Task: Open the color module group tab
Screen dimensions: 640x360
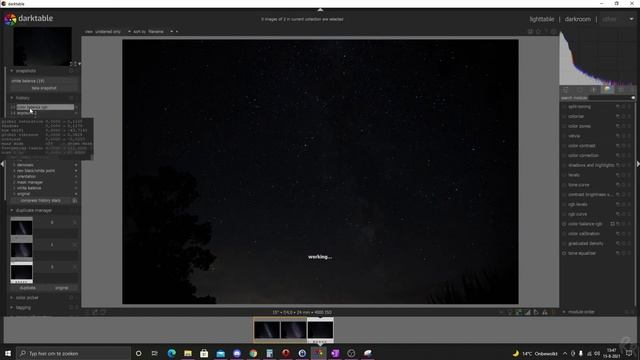Action: (607, 90)
